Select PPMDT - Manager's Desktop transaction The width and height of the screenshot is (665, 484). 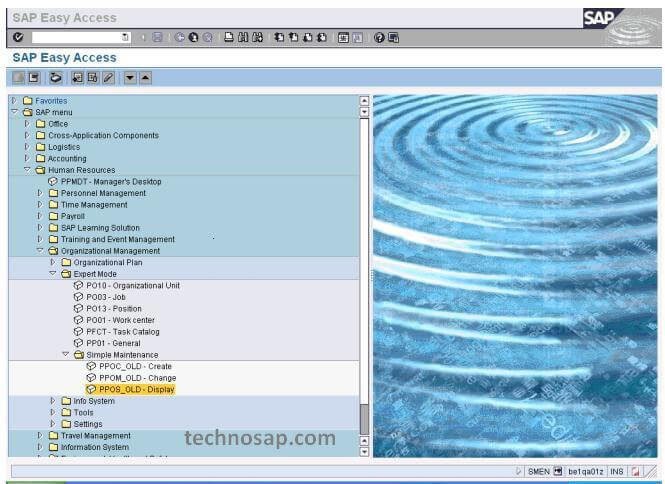tap(111, 182)
